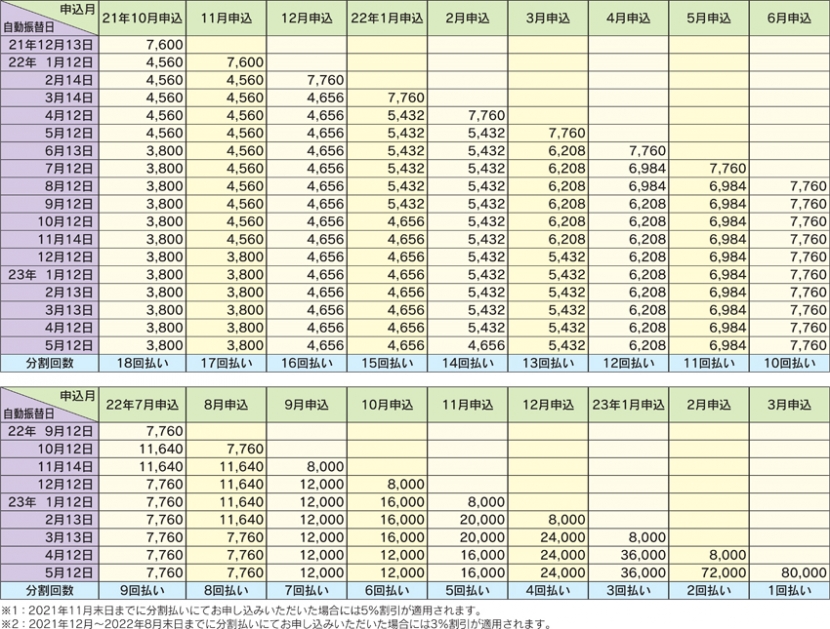
Task: Select the ※2 footnote about 3% discount
Action: pyautogui.click(x=276, y=623)
